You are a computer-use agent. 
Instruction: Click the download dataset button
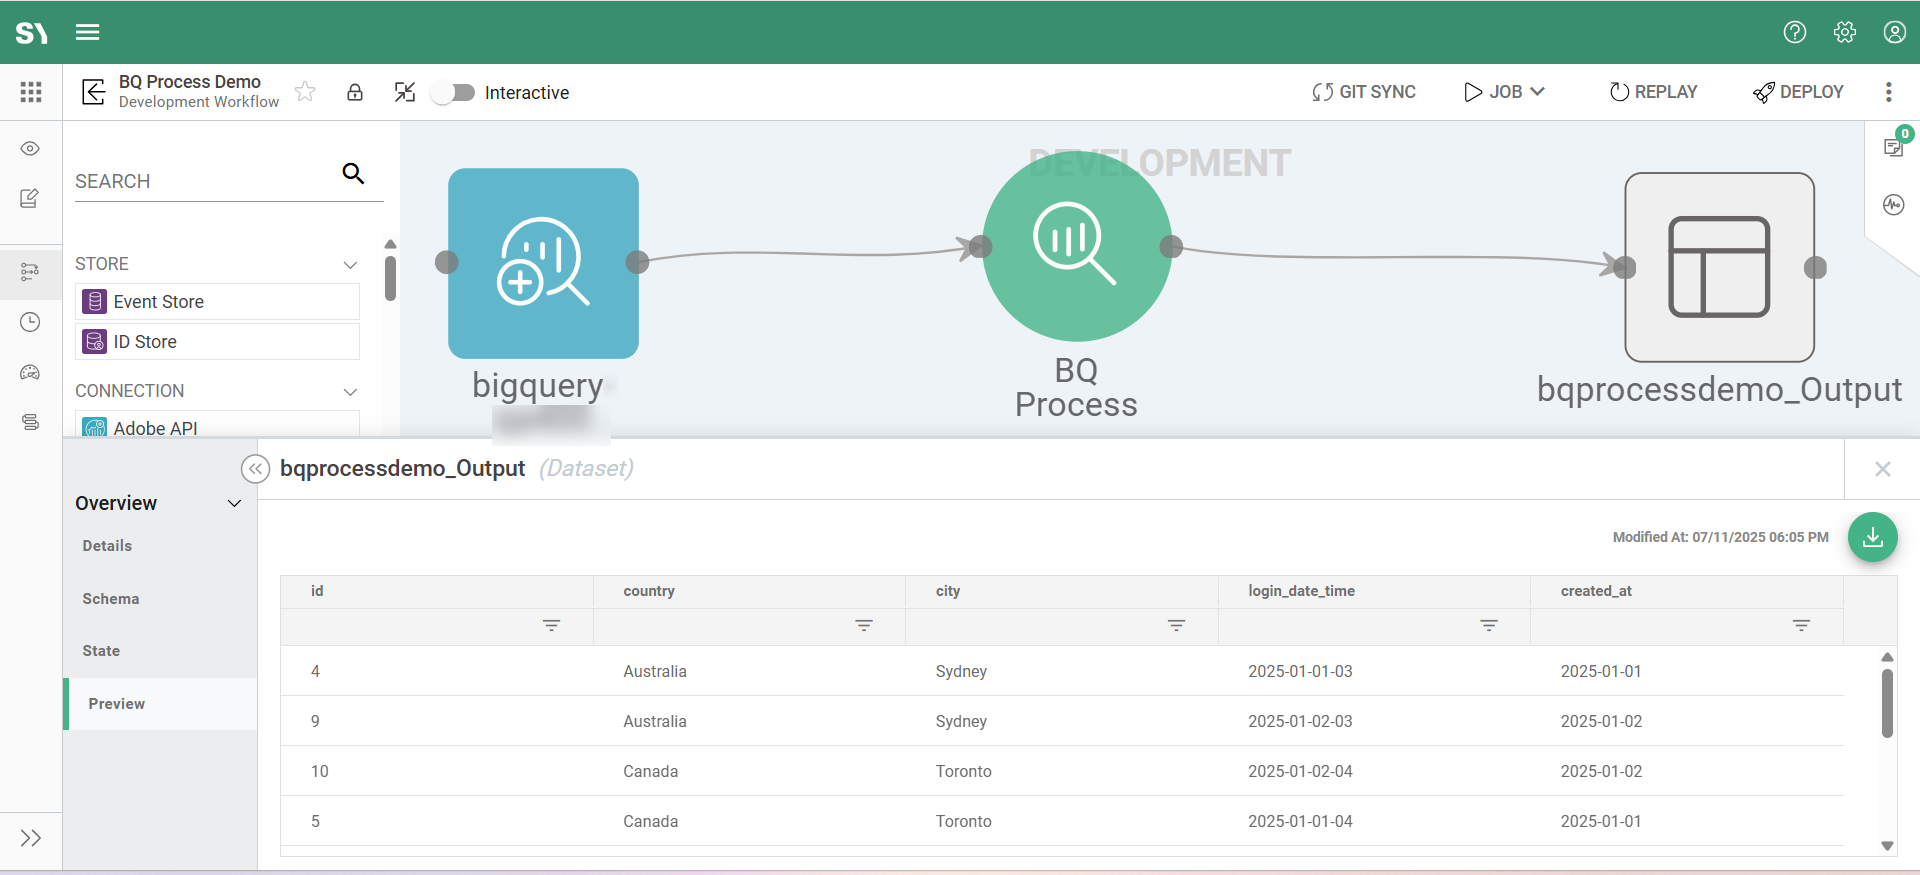1872,537
